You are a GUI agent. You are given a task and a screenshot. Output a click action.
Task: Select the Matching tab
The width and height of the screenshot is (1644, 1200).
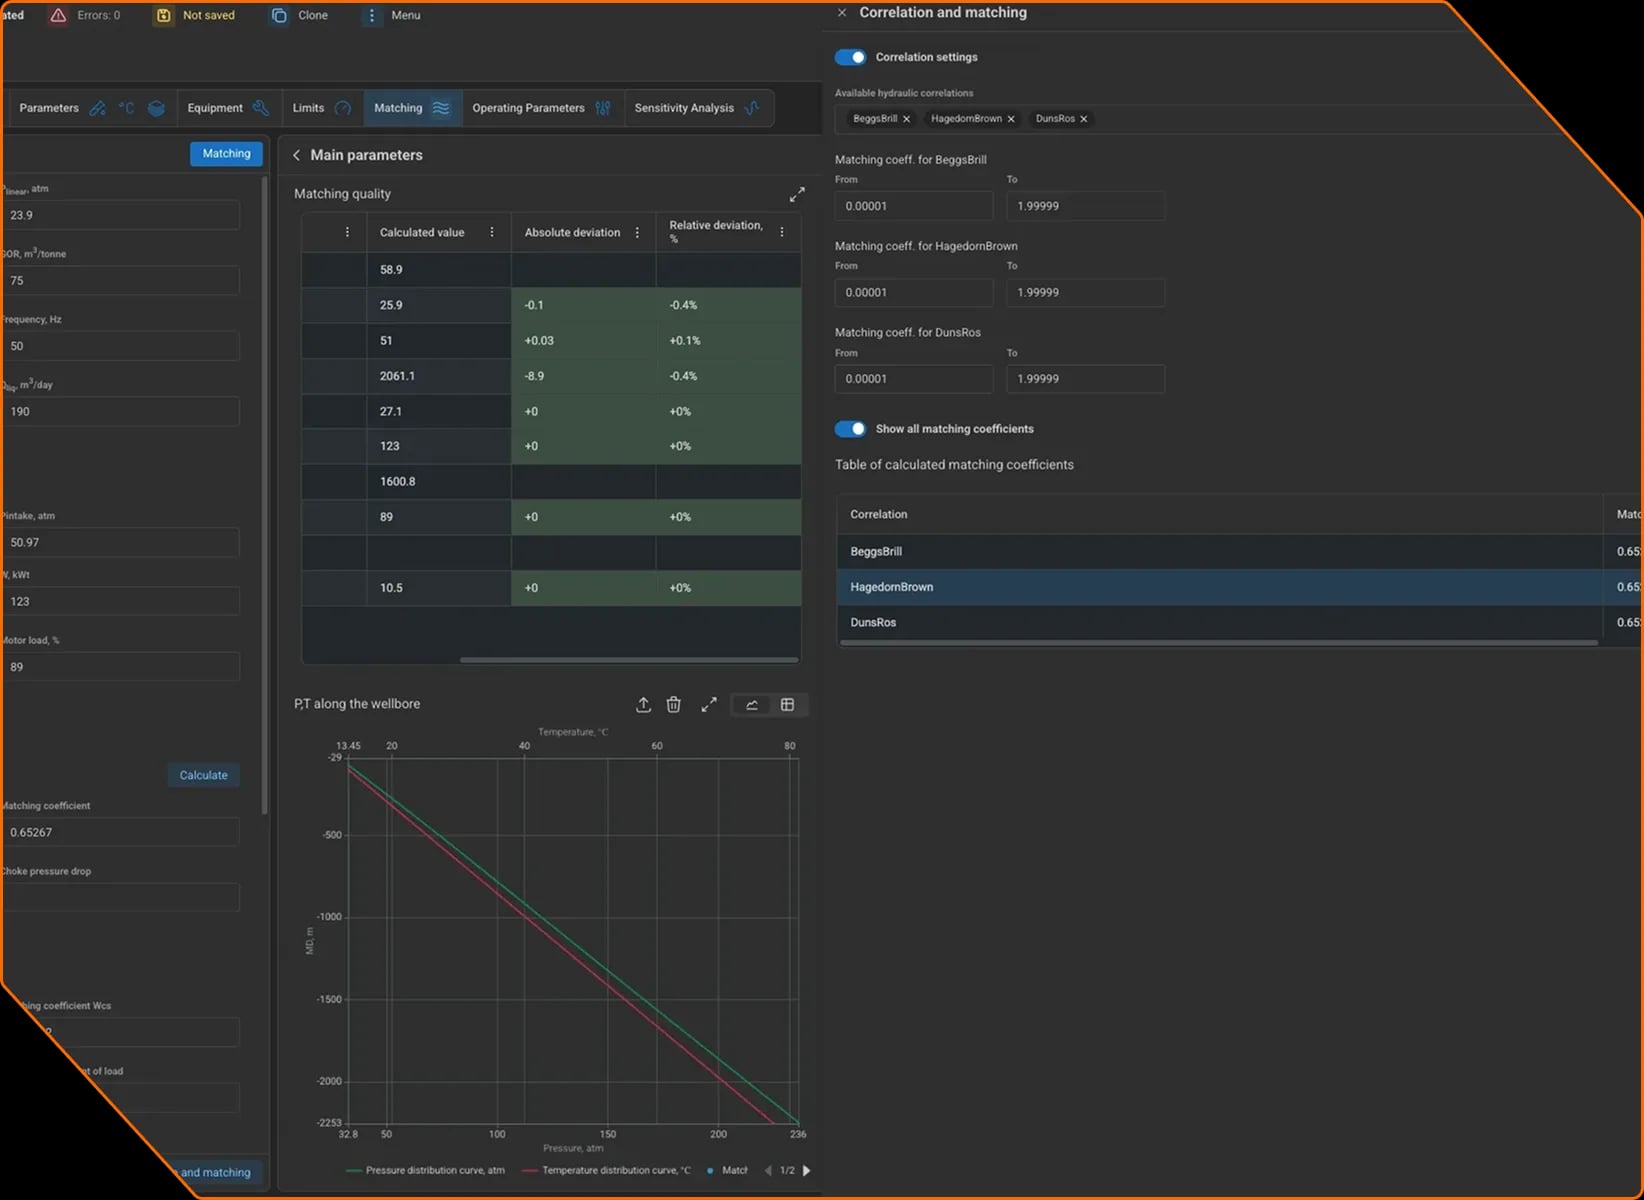click(412, 108)
